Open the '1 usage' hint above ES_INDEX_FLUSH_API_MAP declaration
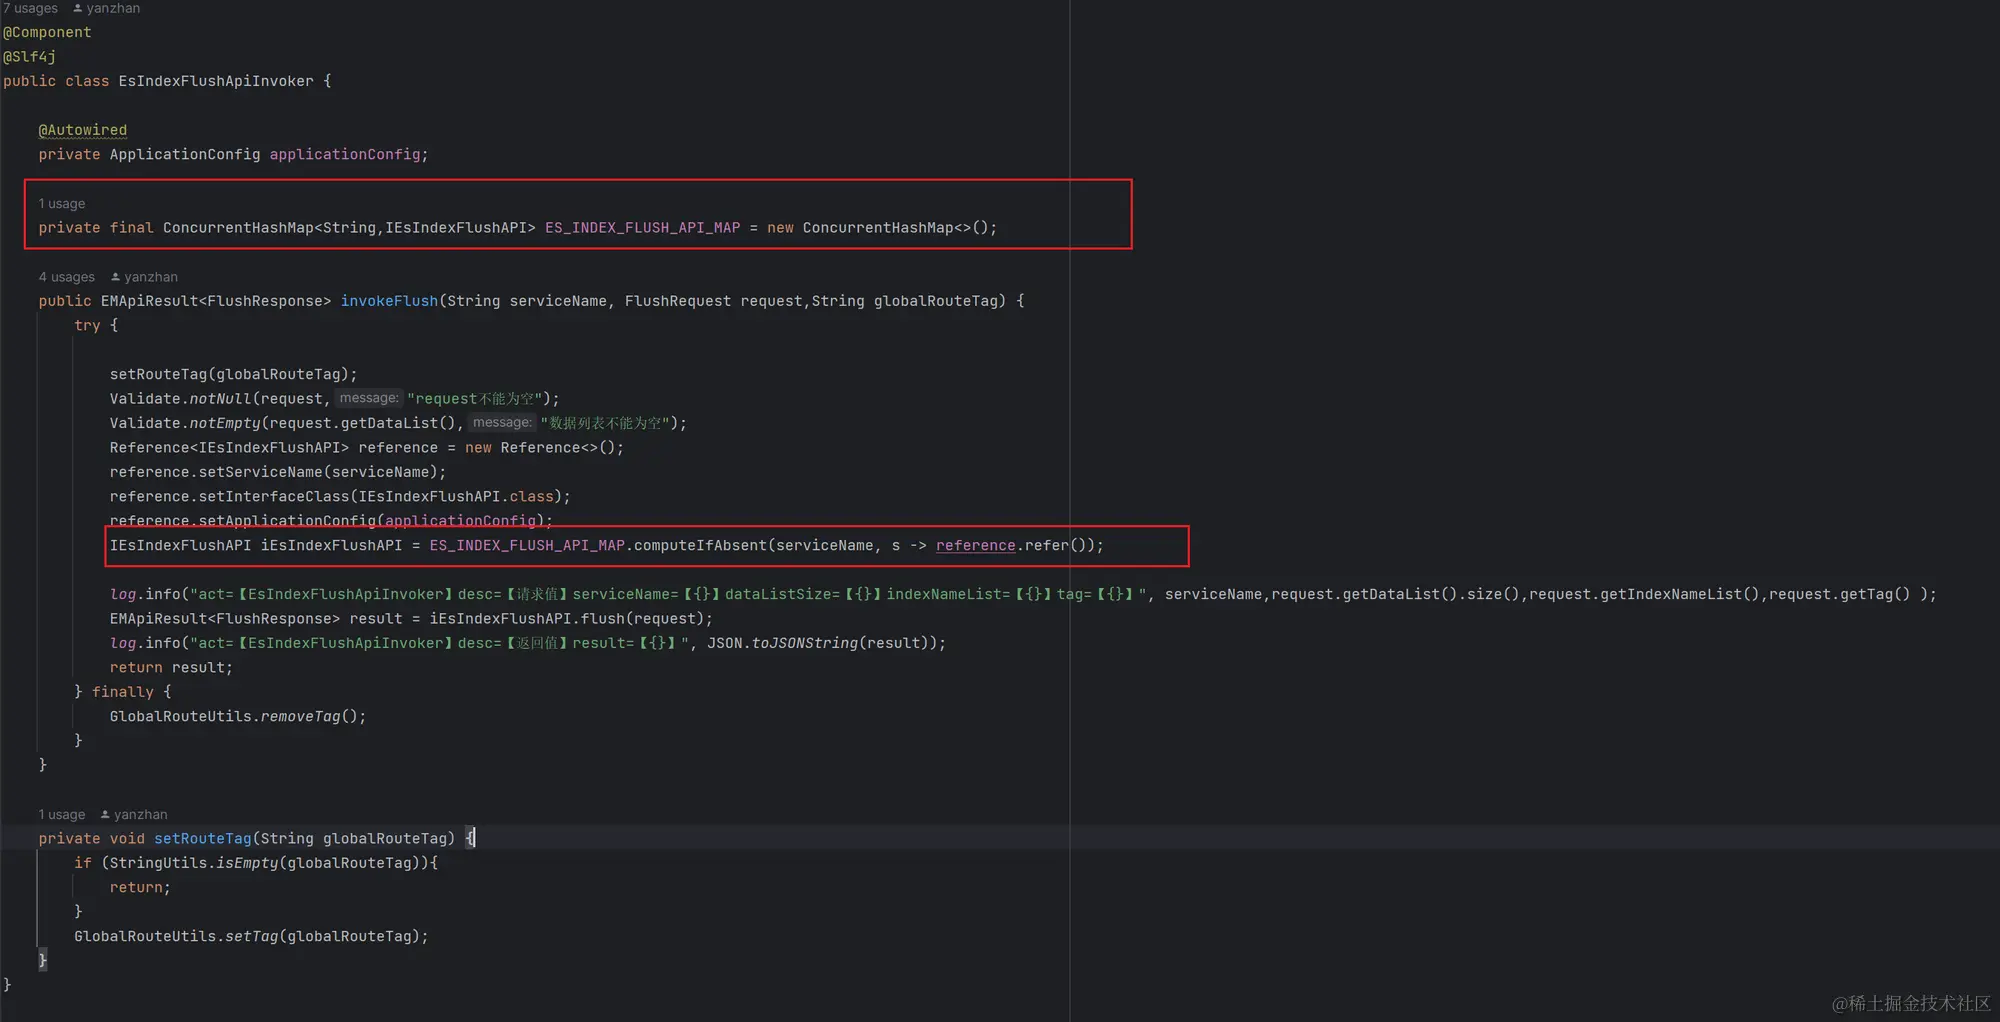The height and width of the screenshot is (1022, 2000). pos(62,203)
